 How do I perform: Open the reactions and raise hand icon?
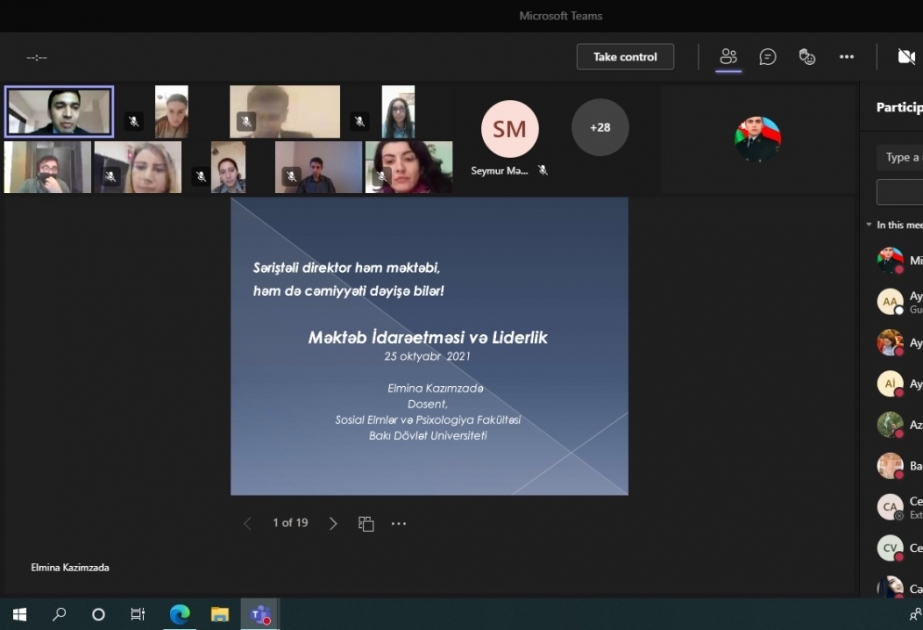click(807, 57)
